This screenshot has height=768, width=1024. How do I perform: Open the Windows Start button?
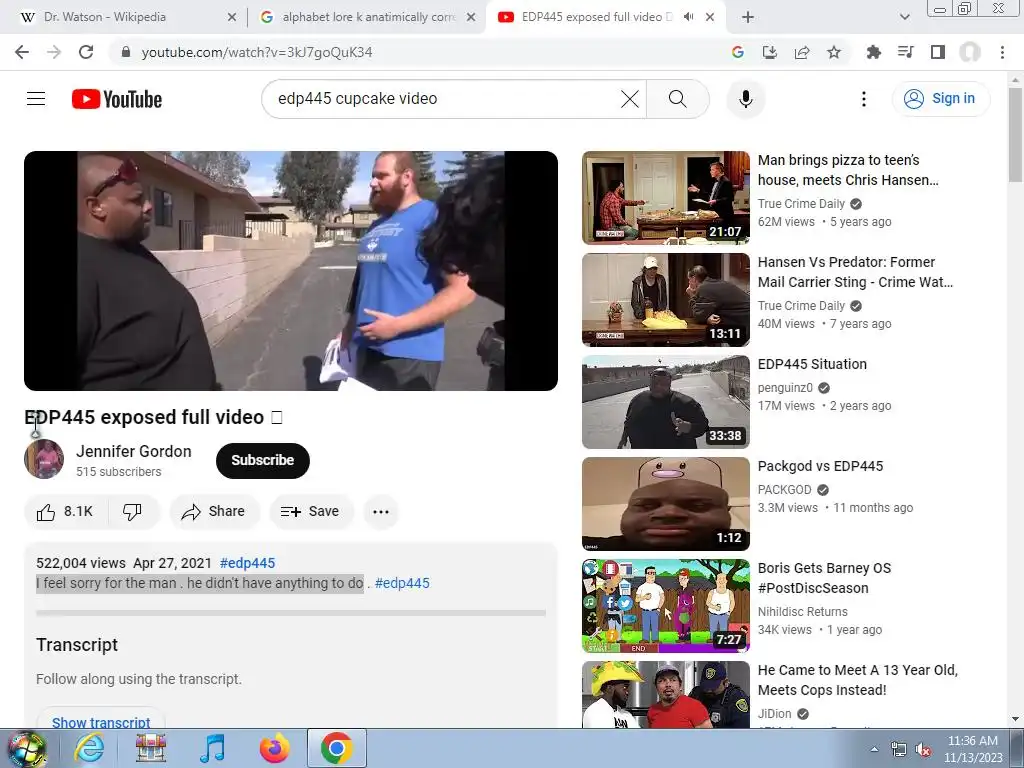click(27, 748)
